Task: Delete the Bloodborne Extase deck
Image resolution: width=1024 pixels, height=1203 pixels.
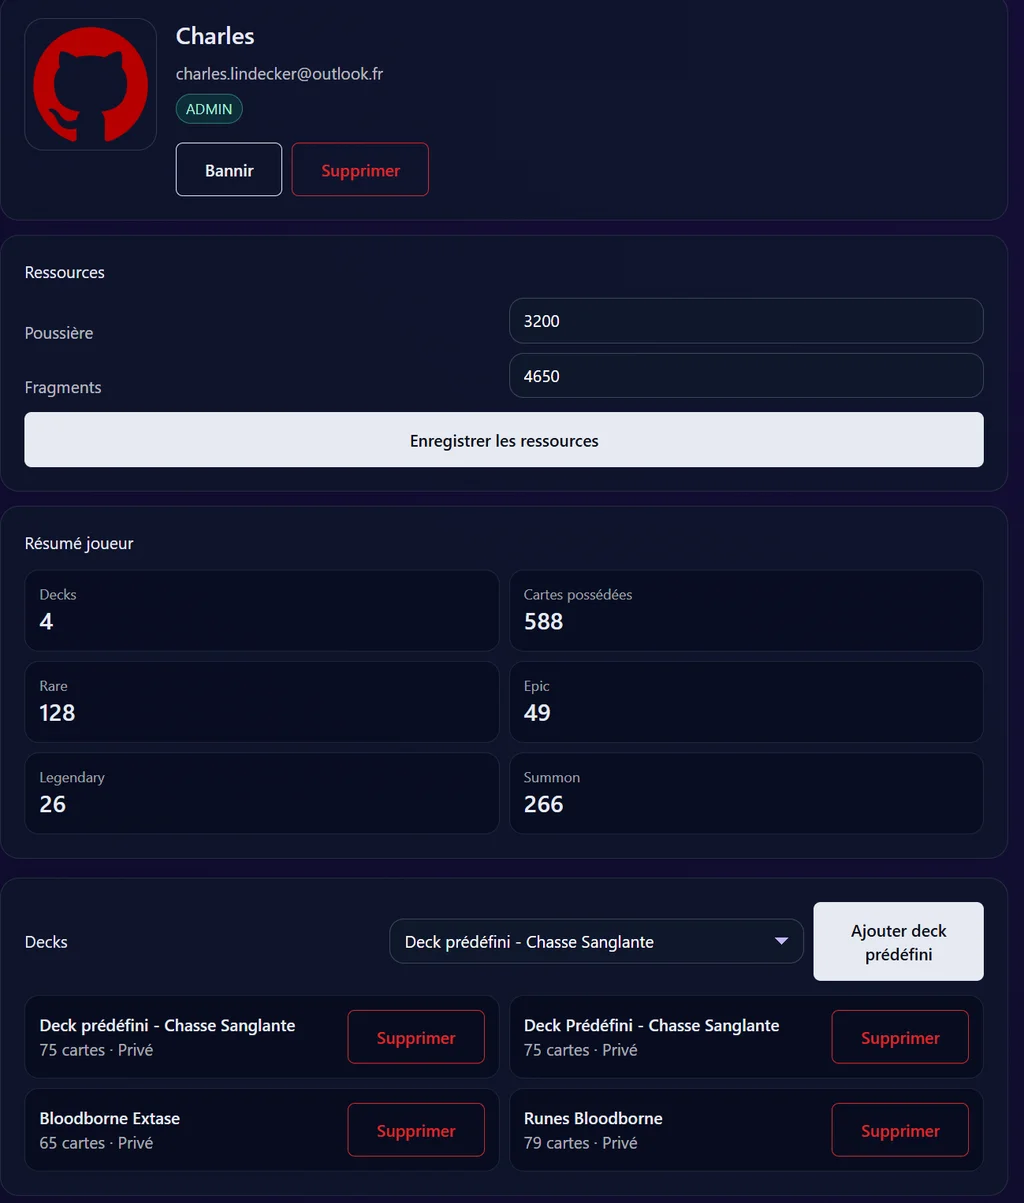Action: click(x=416, y=1131)
